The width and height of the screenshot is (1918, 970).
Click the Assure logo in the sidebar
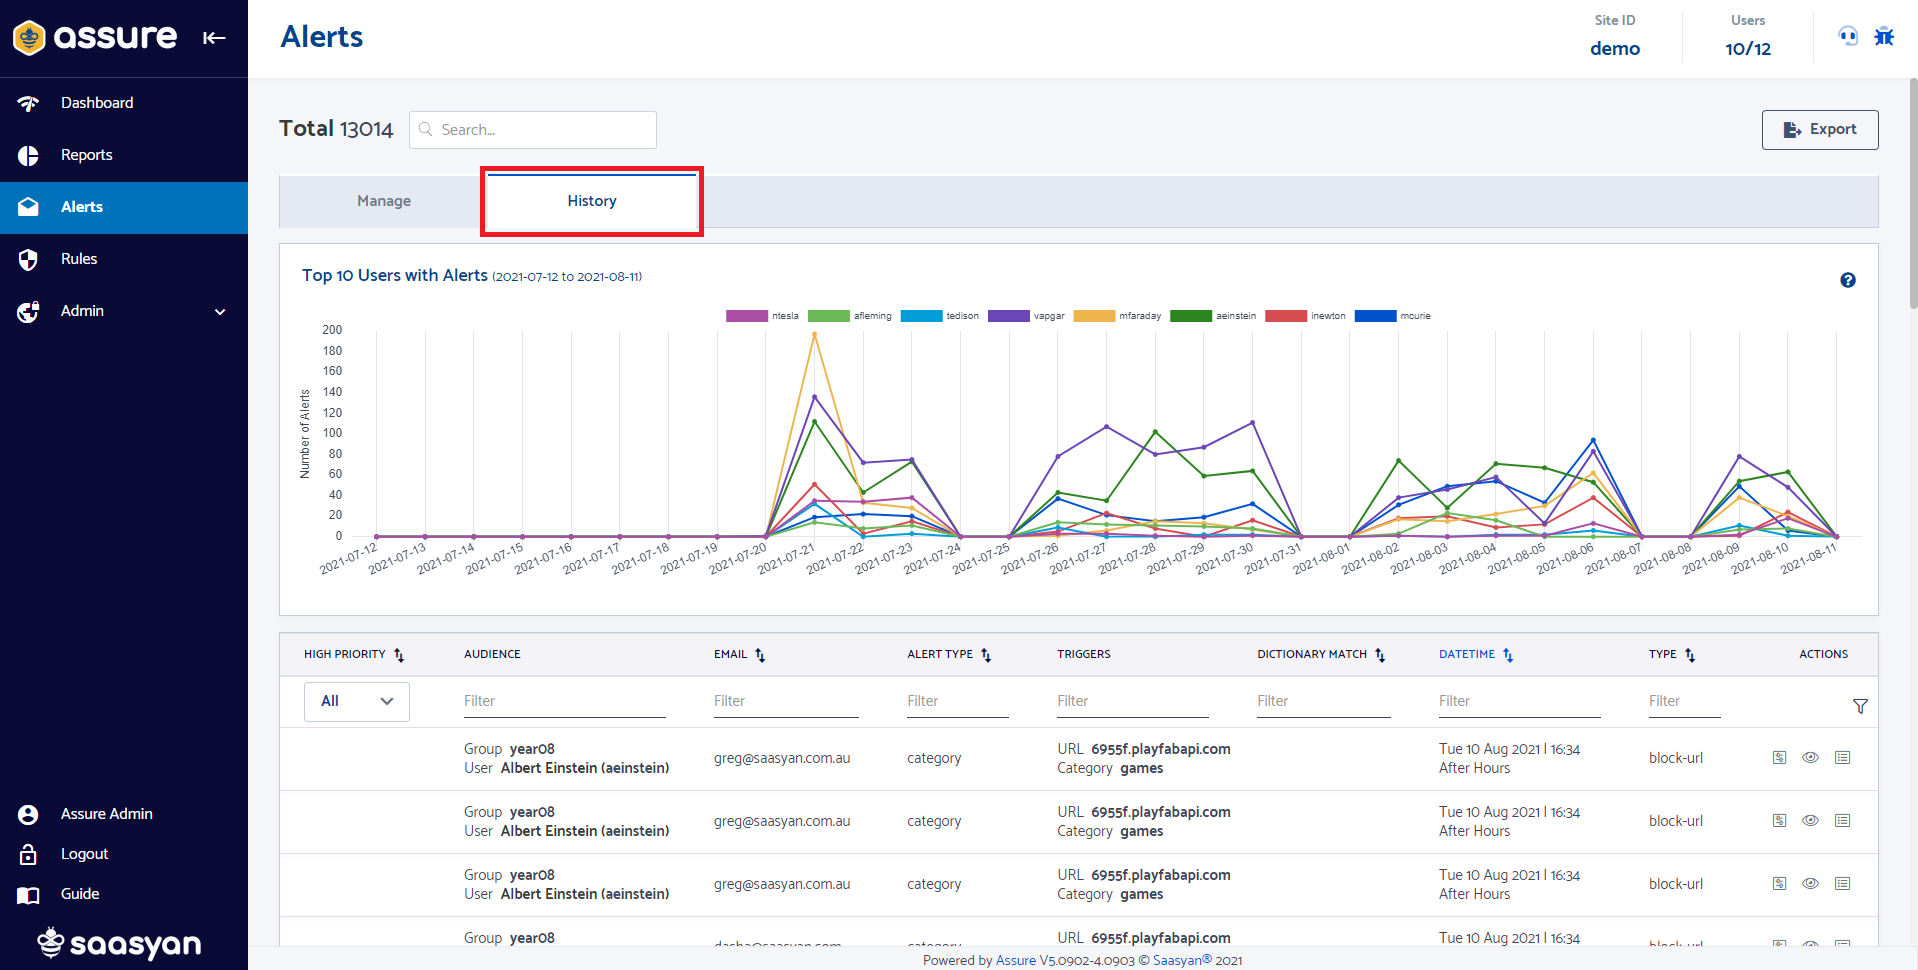pyautogui.click(x=95, y=37)
